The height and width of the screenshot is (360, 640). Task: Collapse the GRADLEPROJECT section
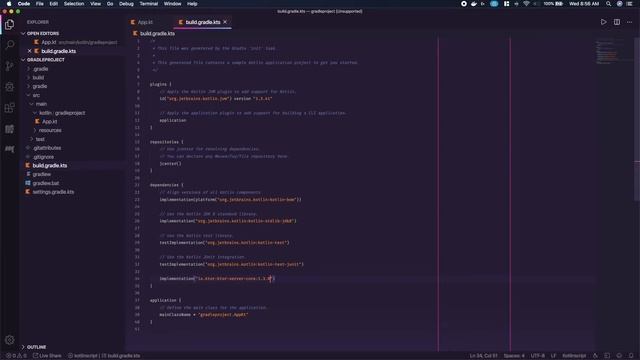click(x=43, y=60)
